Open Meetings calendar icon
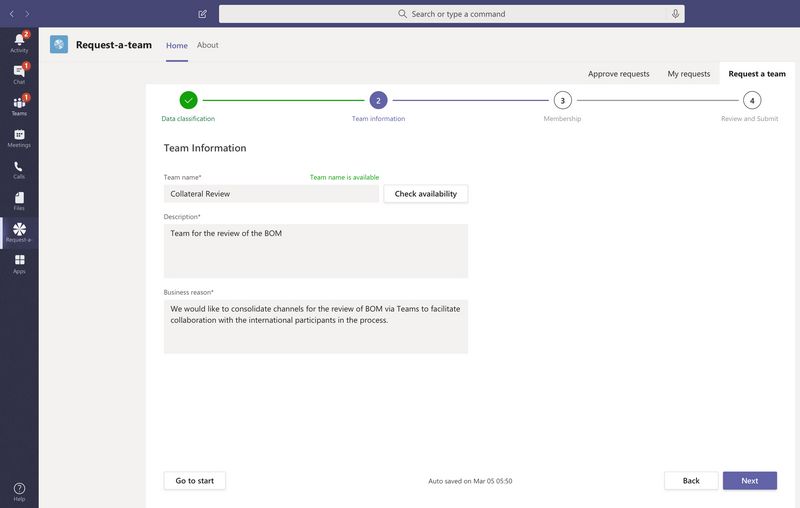The width and height of the screenshot is (800, 508). [19, 137]
